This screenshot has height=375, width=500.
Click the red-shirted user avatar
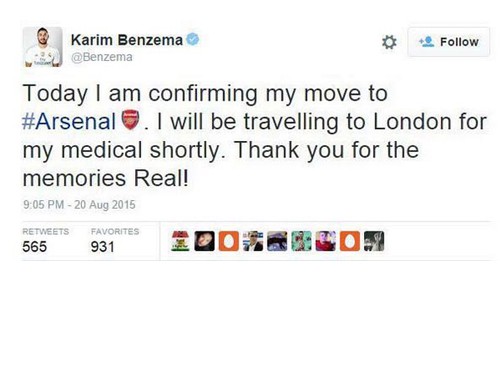coord(326,241)
